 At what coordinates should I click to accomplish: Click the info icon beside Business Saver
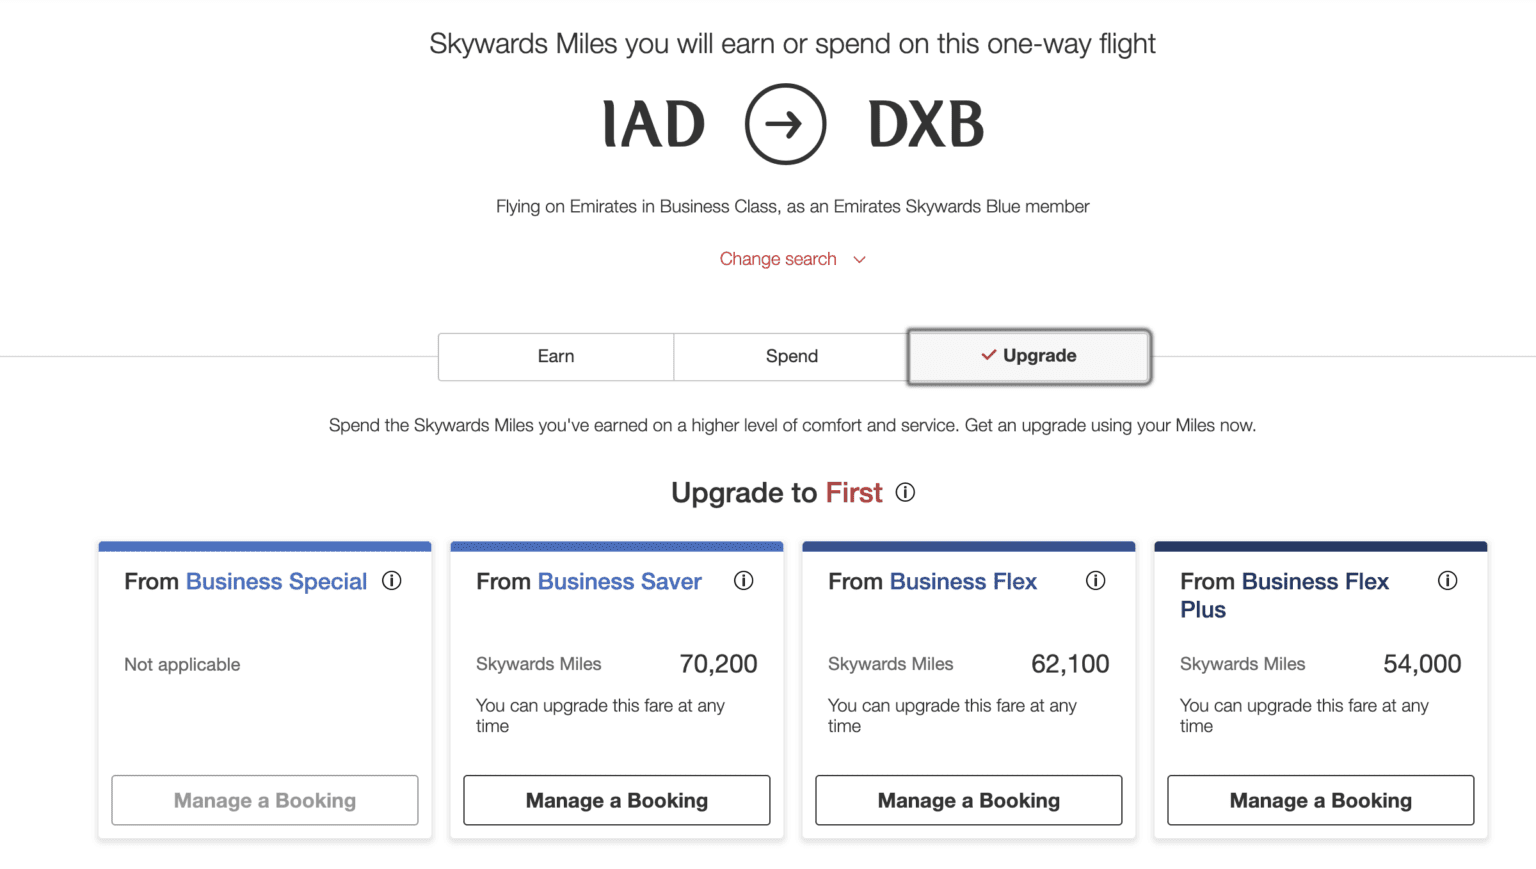(744, 581)
